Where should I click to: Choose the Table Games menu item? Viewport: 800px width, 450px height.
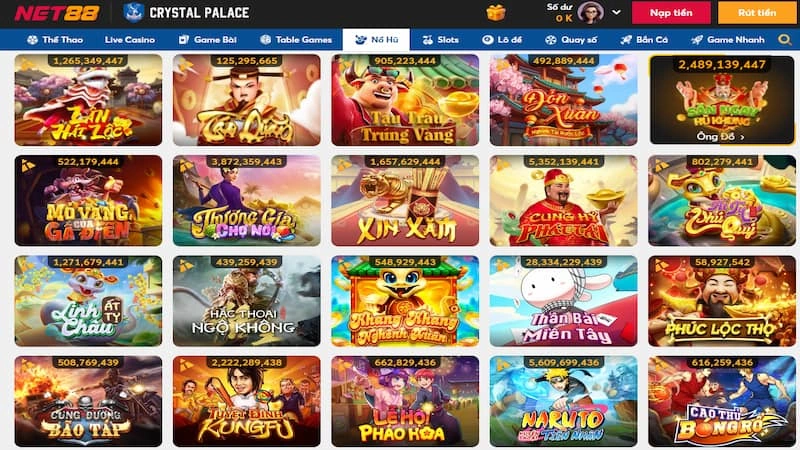(296, 40)
